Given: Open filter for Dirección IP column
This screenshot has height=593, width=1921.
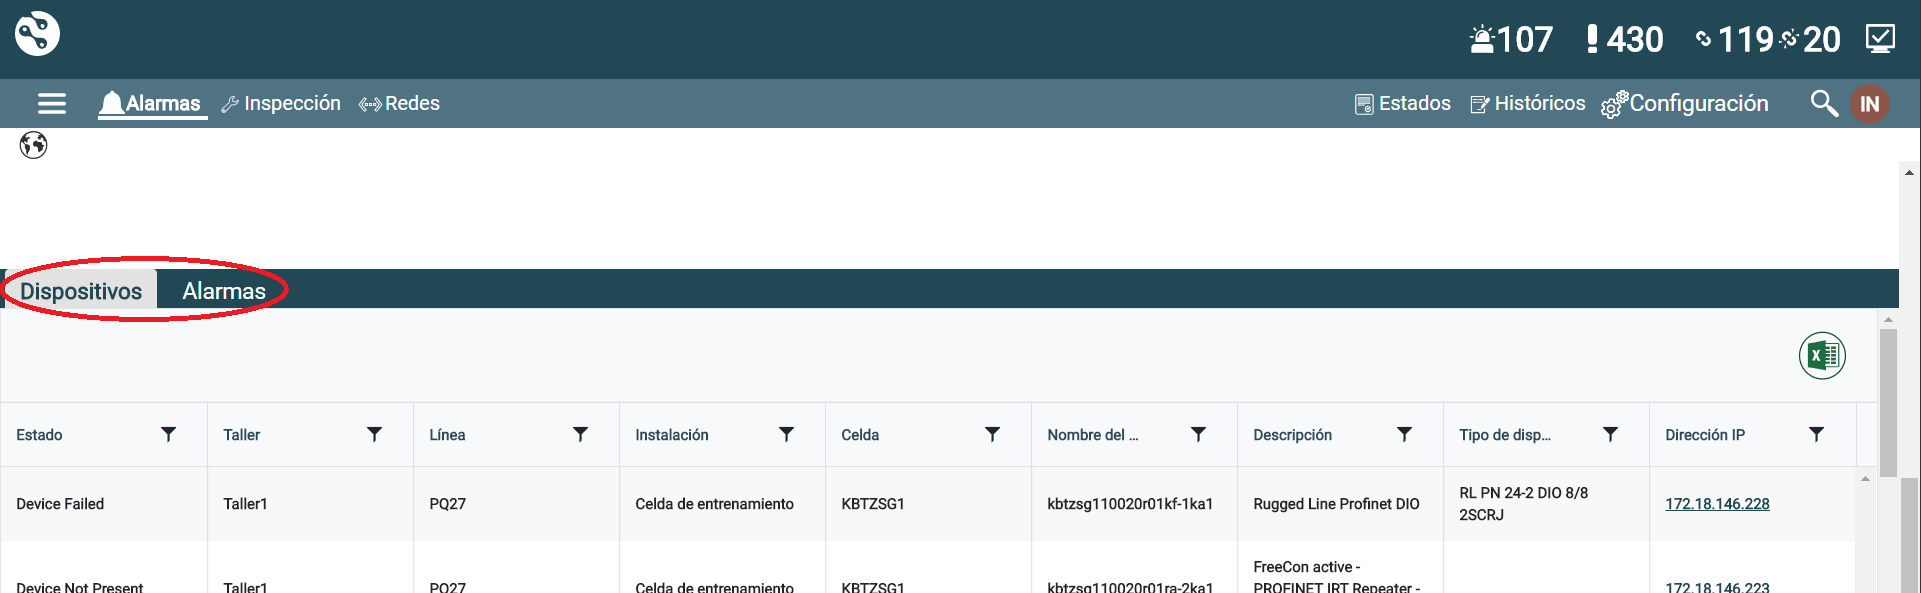Looking at the screenshot, I should [x=1817, y=434].
